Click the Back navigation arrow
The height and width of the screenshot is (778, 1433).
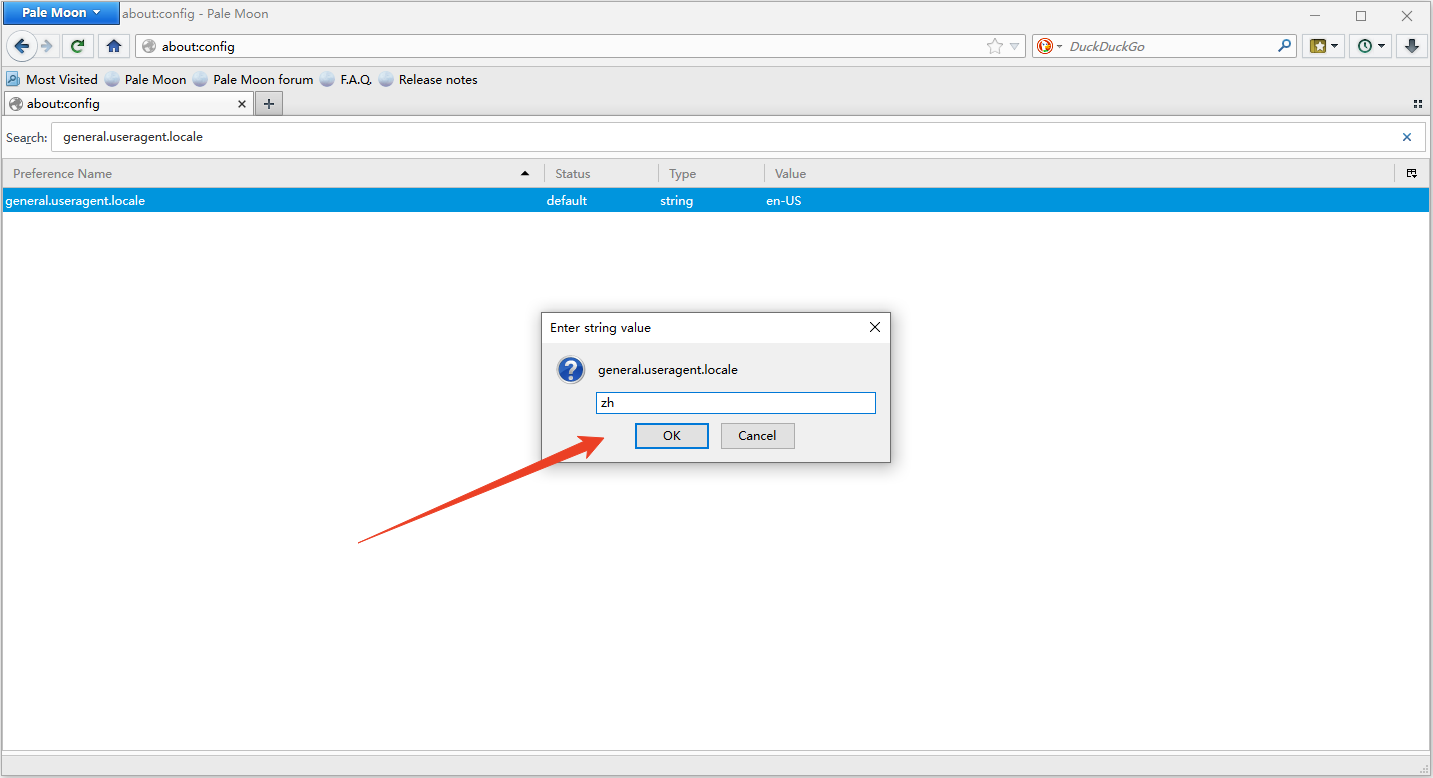coord(22,46)
